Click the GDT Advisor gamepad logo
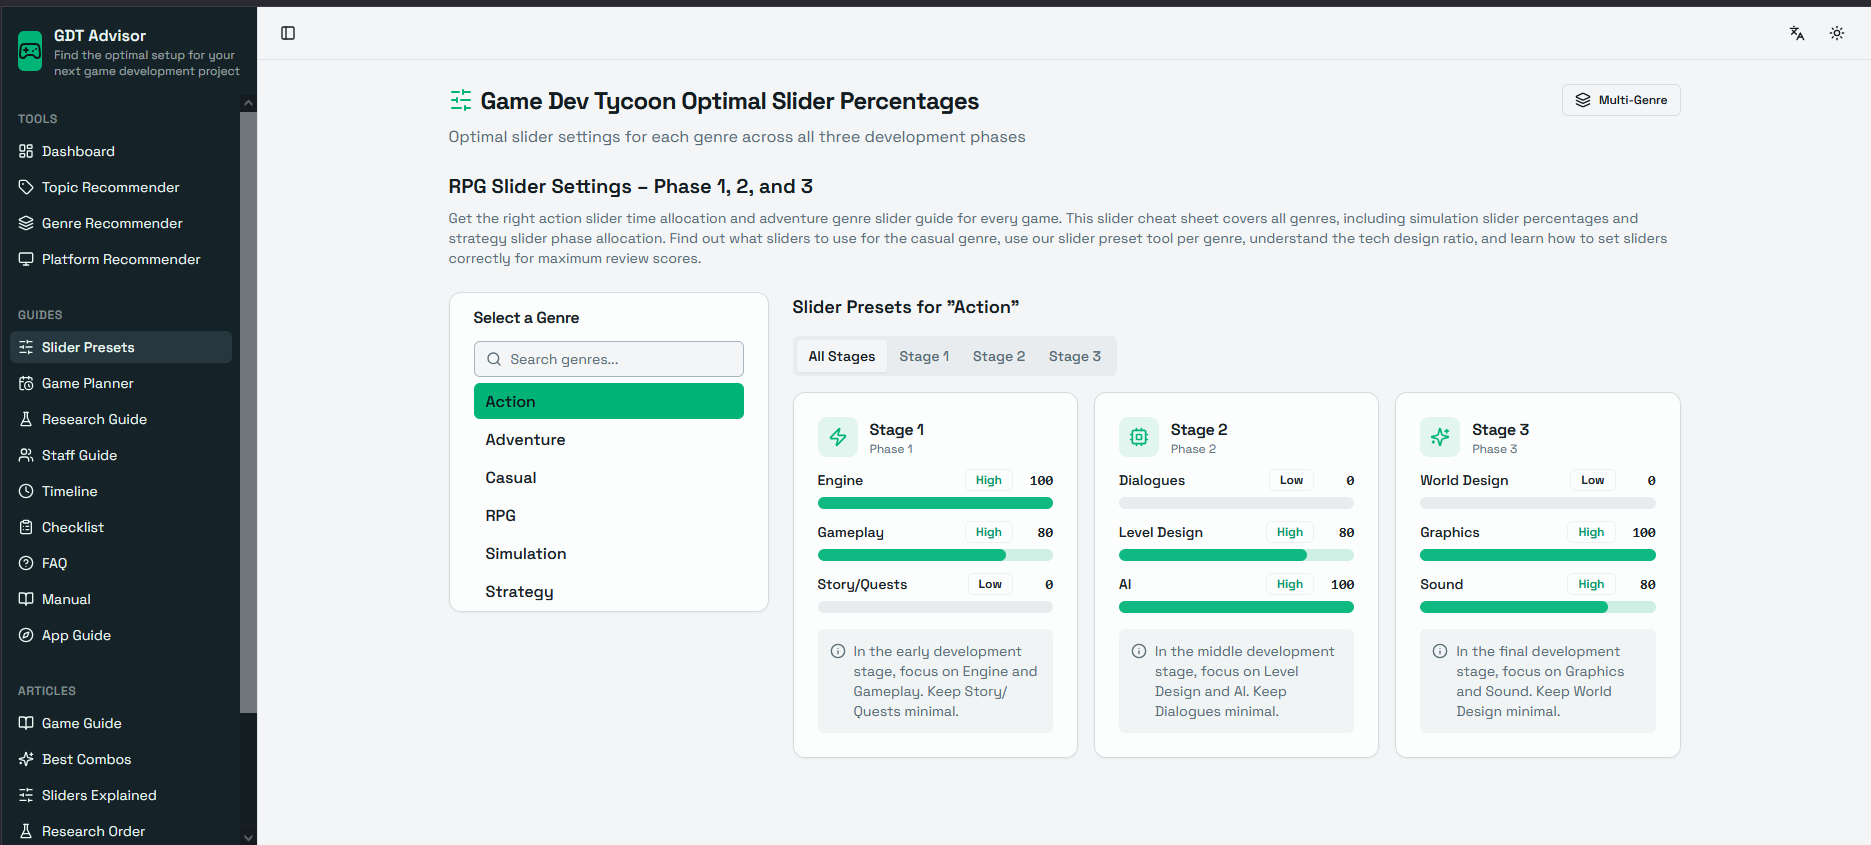Image resolution: width=1871 pixels, height=845 pixels. pos(30,51)
